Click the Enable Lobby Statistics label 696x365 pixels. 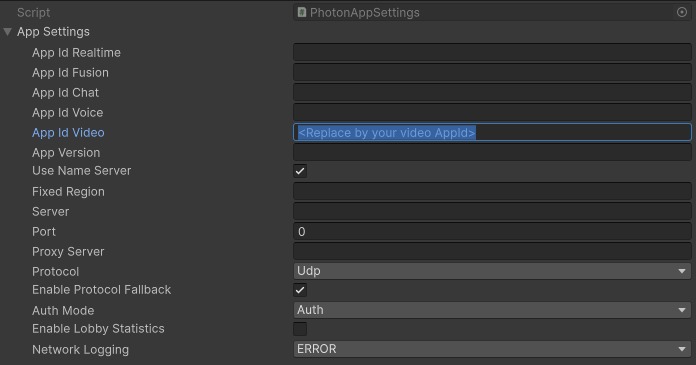coord(98,329)
